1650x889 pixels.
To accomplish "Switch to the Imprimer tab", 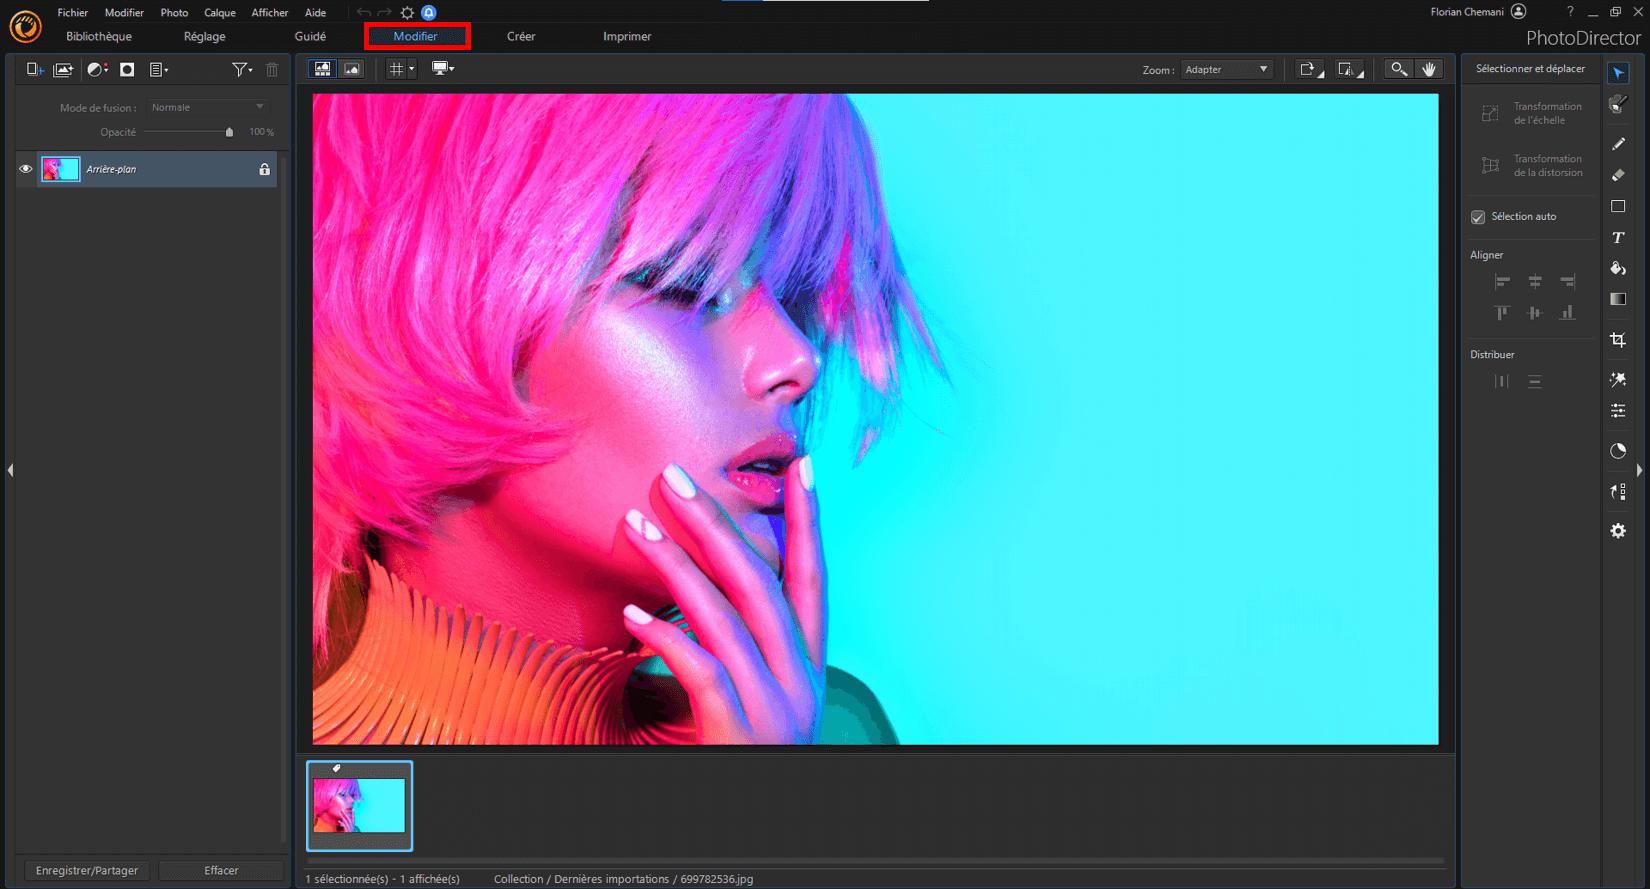I will (627, 36).
